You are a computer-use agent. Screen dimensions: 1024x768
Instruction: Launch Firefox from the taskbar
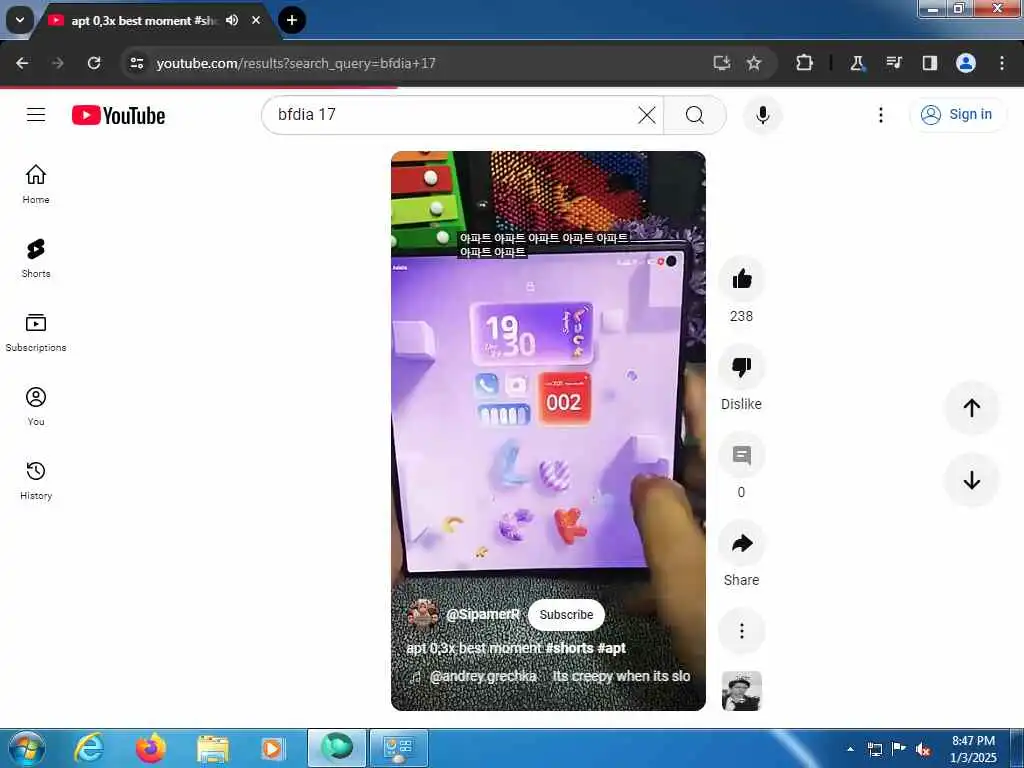coord(150,748)
